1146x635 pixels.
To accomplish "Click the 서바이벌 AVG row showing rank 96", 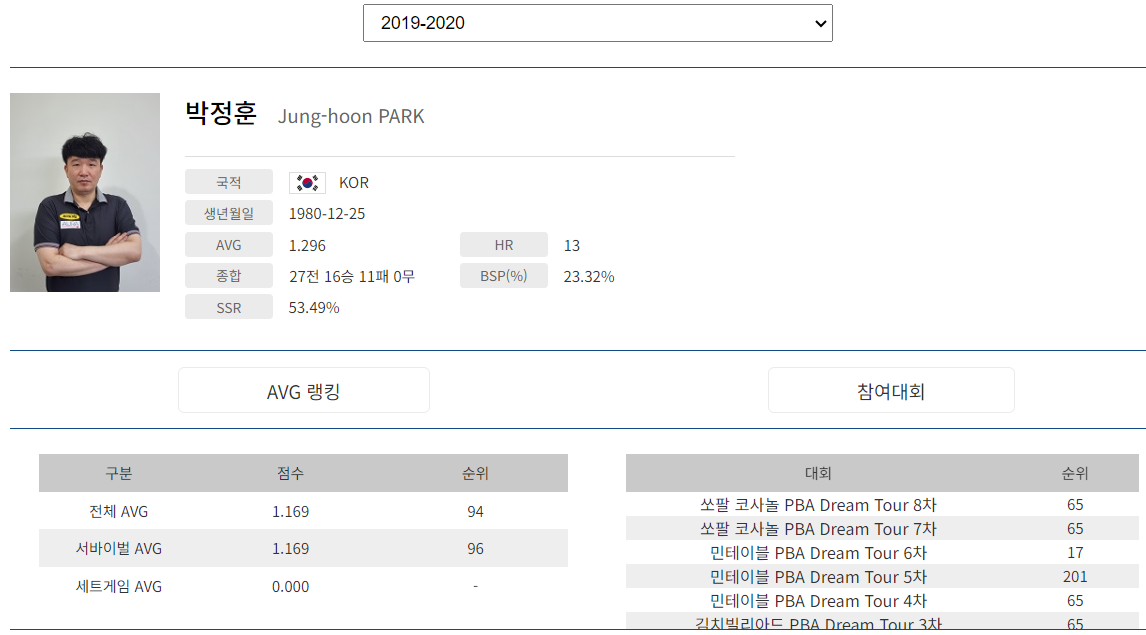I will tap(302, 548).
